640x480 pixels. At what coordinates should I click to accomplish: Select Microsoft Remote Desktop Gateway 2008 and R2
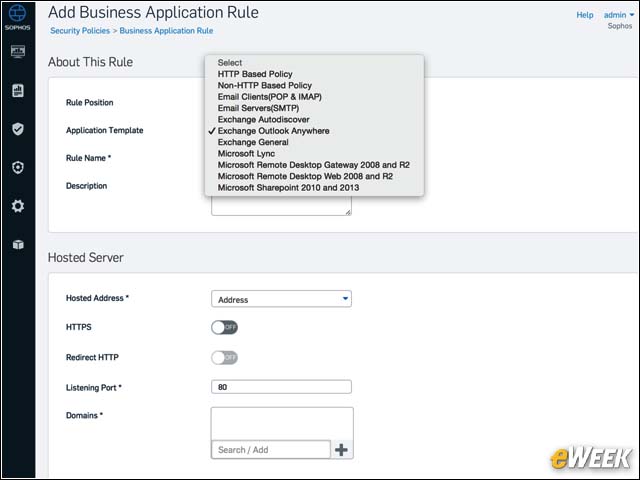[x=314, y=165]
